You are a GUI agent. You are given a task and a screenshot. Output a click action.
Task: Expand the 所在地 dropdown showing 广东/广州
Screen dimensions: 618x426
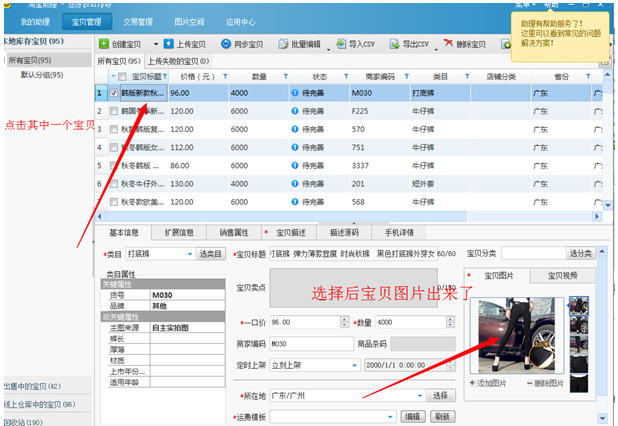(420, 396)
